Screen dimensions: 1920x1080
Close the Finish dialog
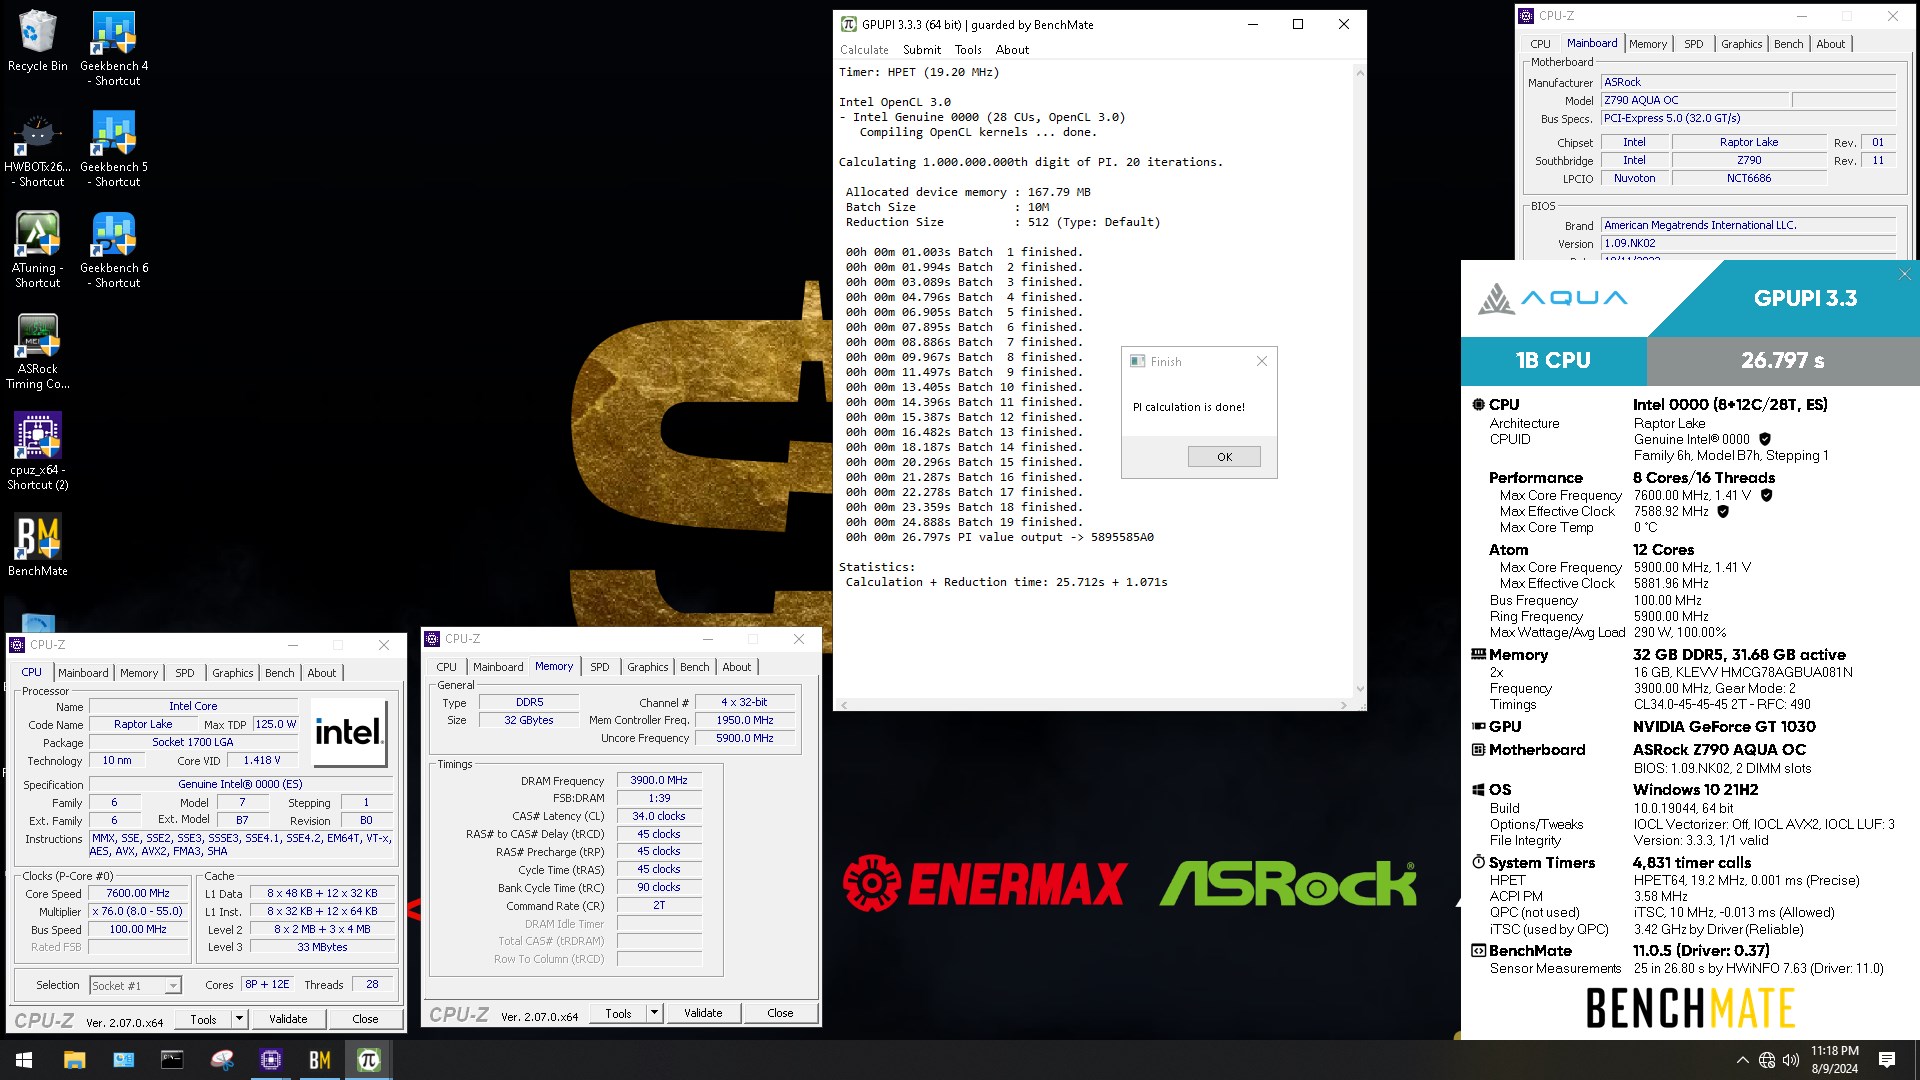tap(1262, 361)
